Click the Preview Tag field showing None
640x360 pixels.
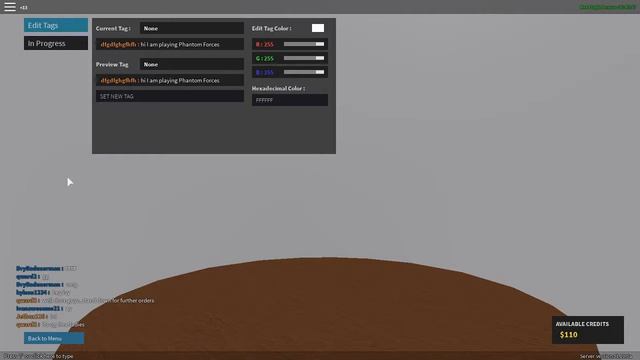192,64
